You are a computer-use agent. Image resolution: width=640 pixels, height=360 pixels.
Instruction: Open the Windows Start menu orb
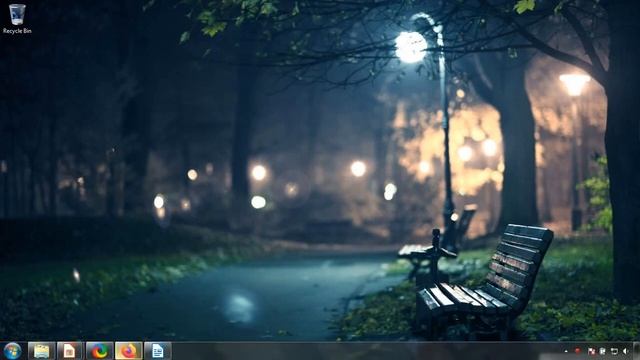(12, 351)
